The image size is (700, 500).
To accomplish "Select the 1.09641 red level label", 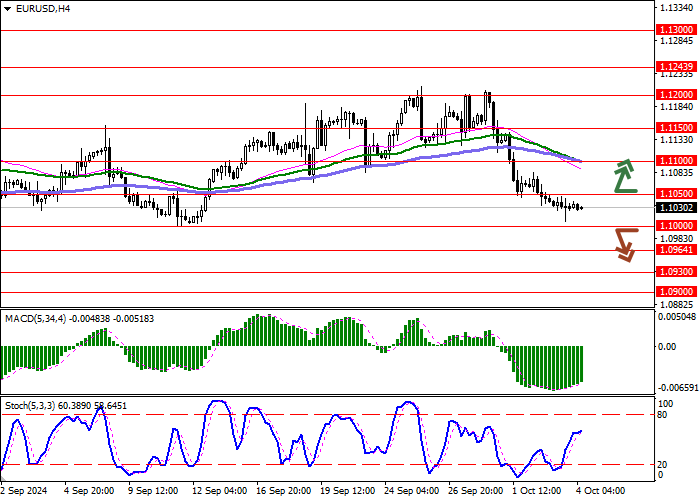I will [676, 250].
